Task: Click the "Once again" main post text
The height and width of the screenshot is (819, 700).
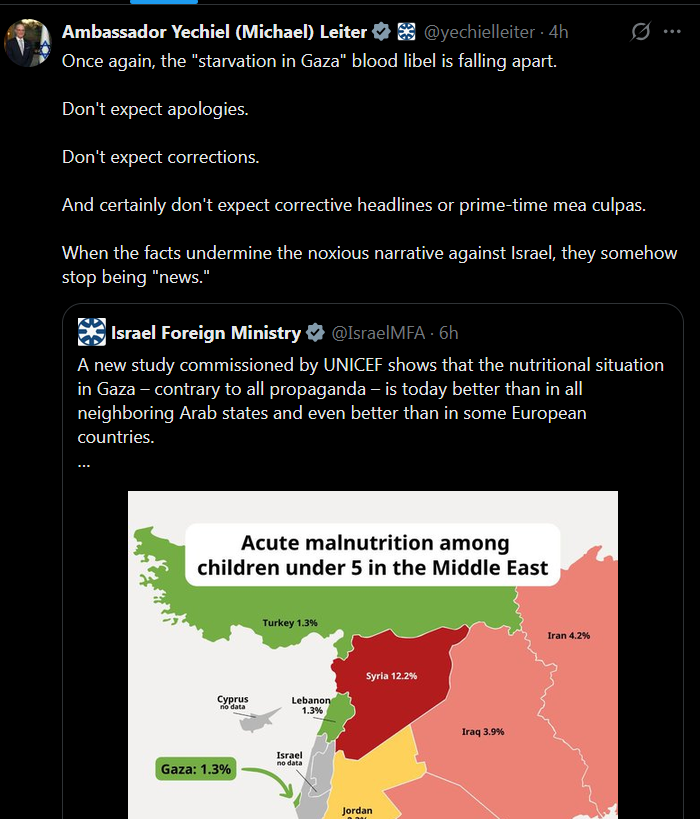Action: (x=309, y=61)
